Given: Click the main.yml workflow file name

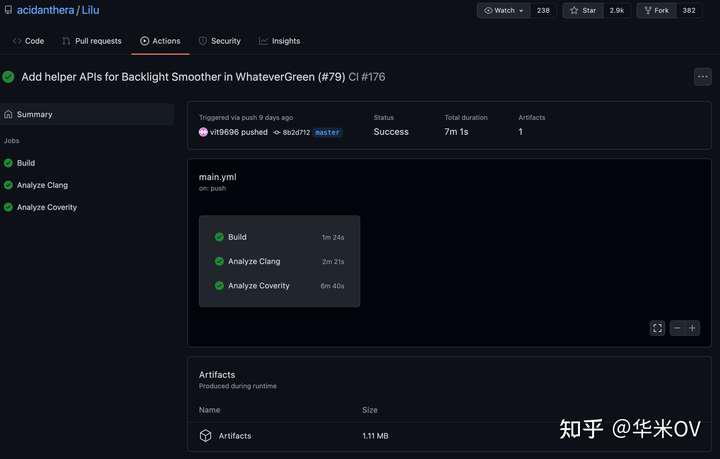Looking at the screenshot, I should tap(218, 177).
